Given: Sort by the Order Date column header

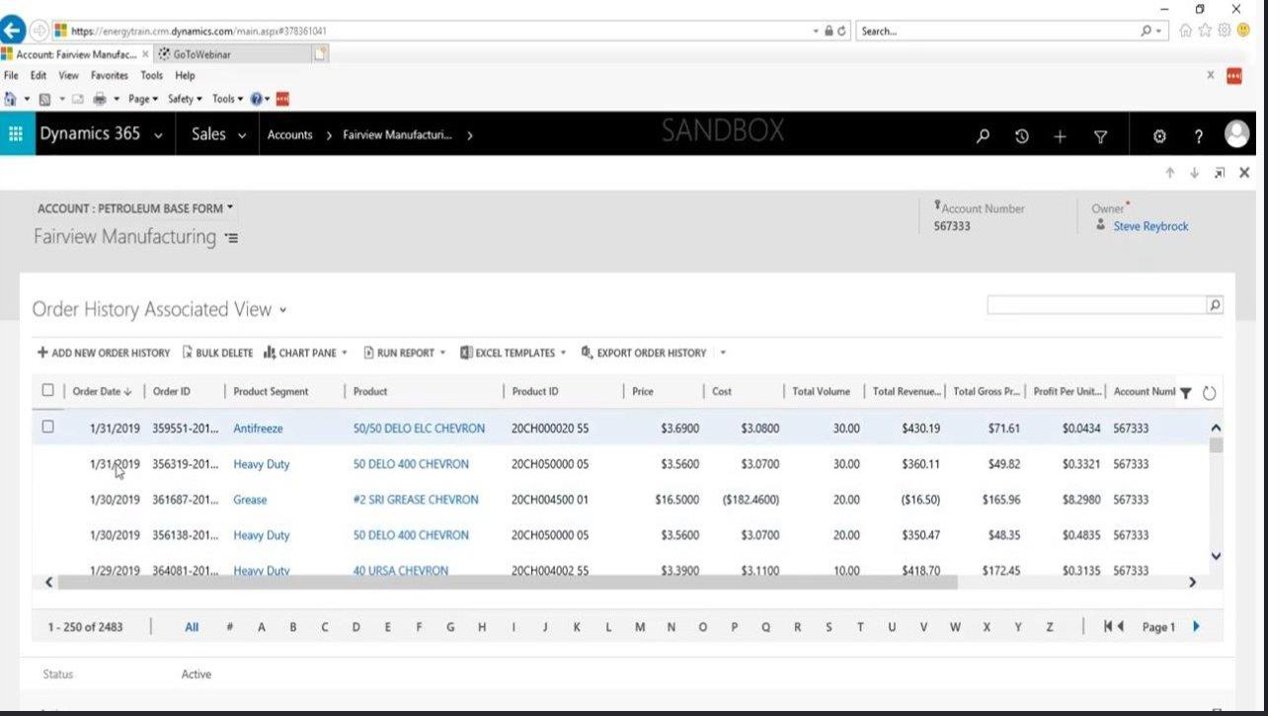Looking at the screenshot, I should (102, 392).
